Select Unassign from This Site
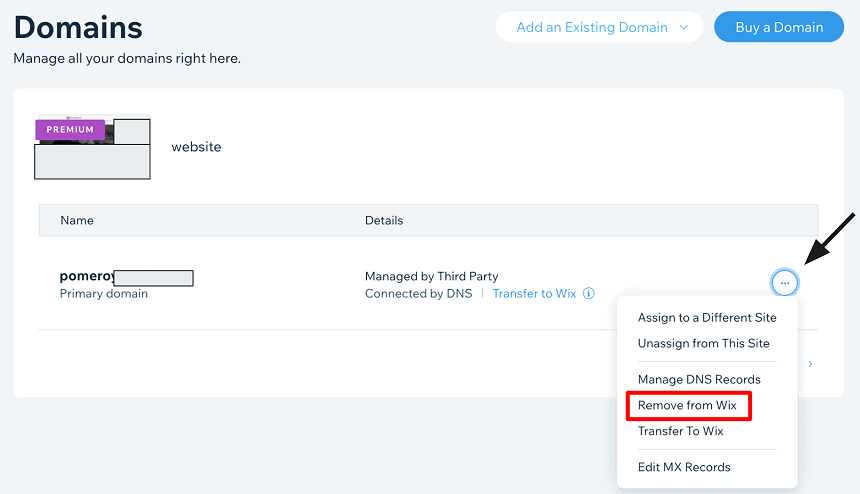860x494 pixels. tap(704, 343)
